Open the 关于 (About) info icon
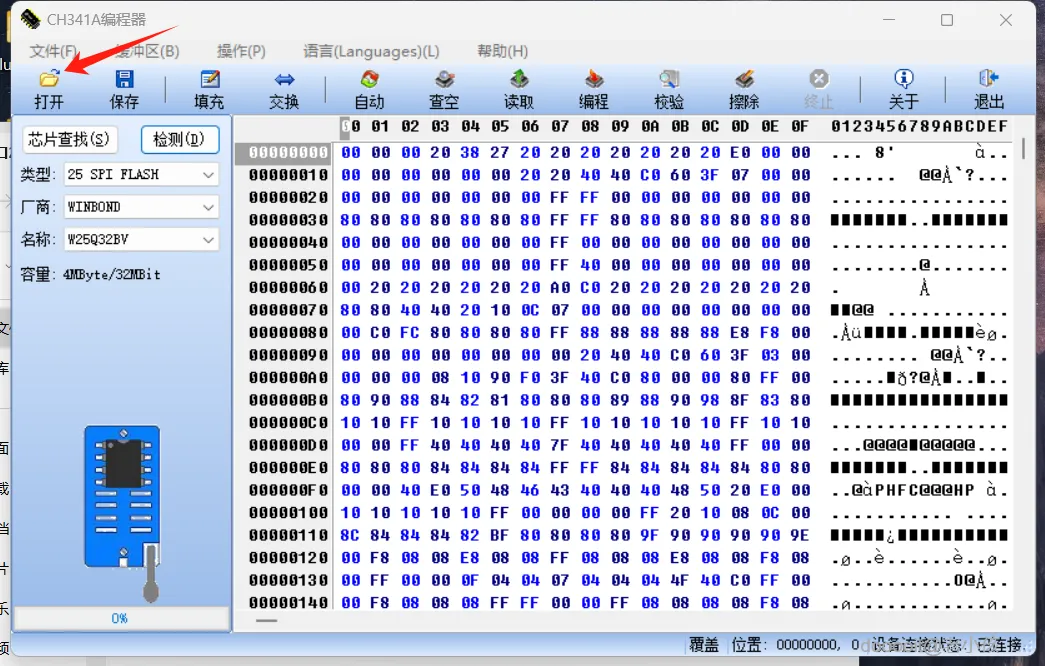 [904, 79]
